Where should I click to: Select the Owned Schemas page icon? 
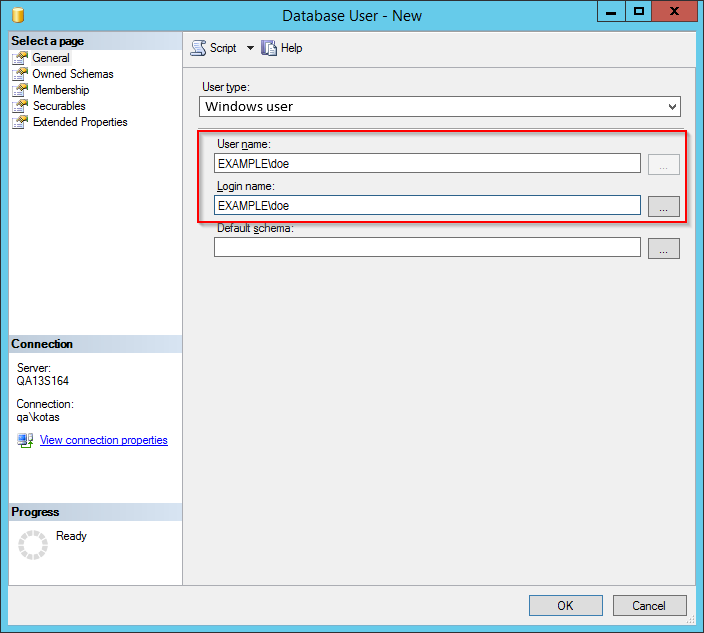click(20, 74)
